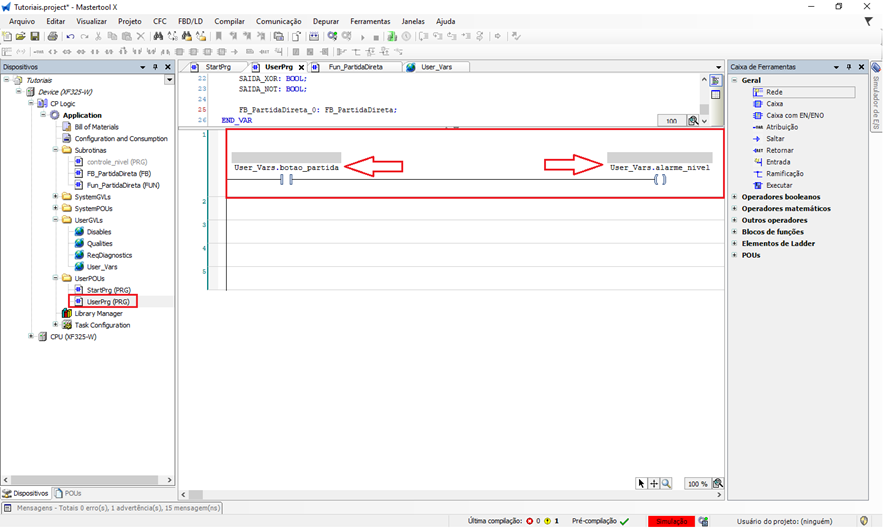Image resolution: width=886 pixels, height=530 pixels.
Task: Click the 100 % zoom button
Action: [x=697, y=483]
